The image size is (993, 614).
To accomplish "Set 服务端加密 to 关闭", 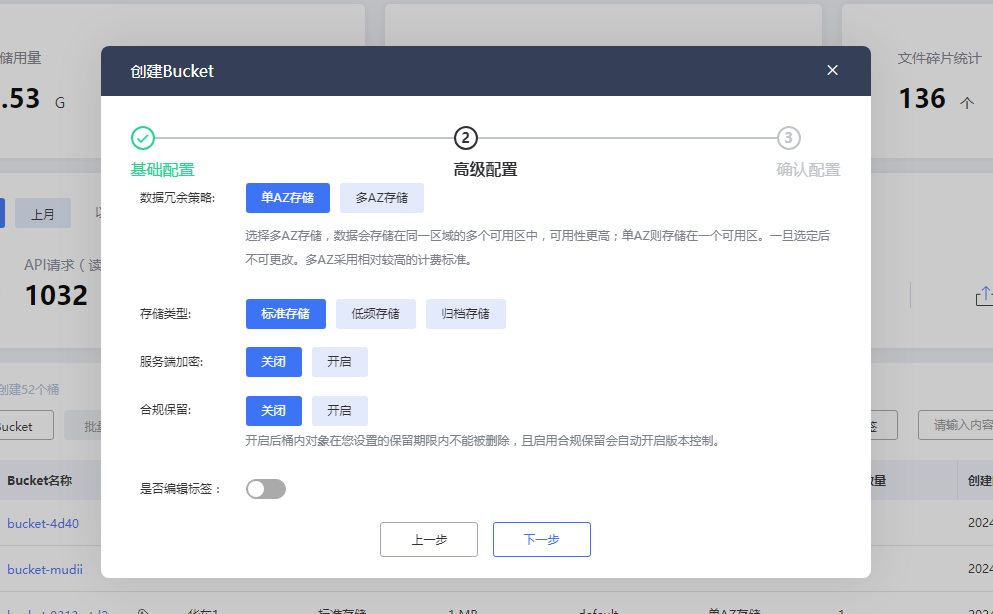I will tap(274, 362).
